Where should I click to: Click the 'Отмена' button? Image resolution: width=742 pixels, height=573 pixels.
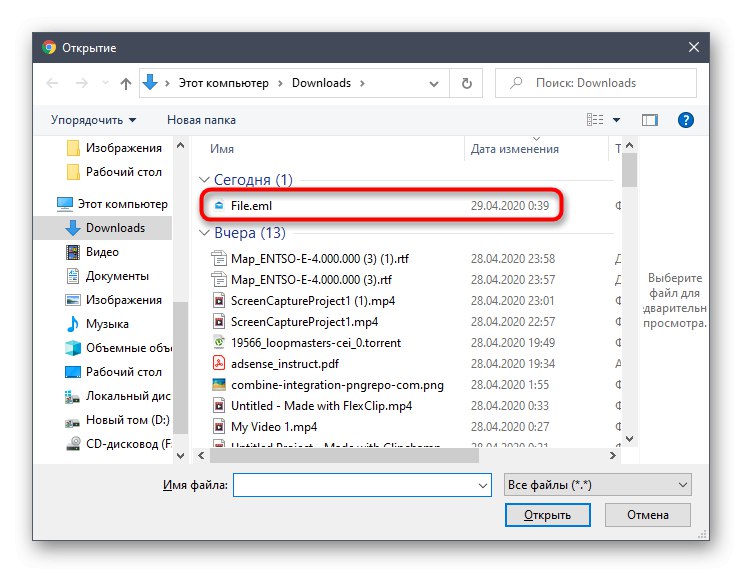(647, 515)
